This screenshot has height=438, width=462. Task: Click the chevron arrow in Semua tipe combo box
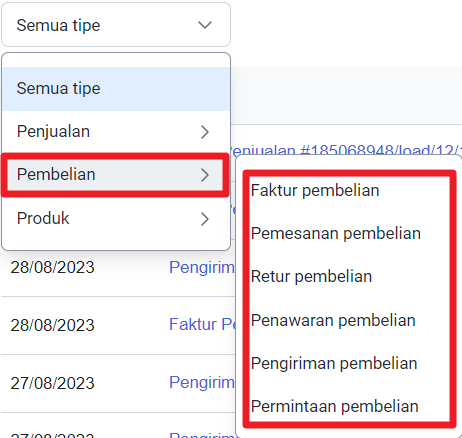(x=205, y=25)
